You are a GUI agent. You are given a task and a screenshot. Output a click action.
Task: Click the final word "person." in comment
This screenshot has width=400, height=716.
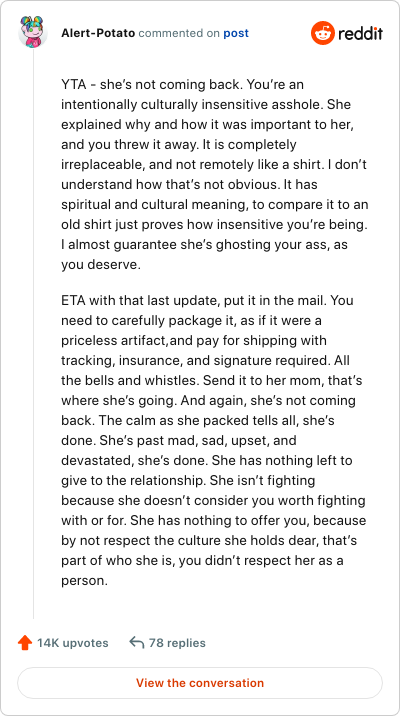pyautogui.click(x=84, y=581)
